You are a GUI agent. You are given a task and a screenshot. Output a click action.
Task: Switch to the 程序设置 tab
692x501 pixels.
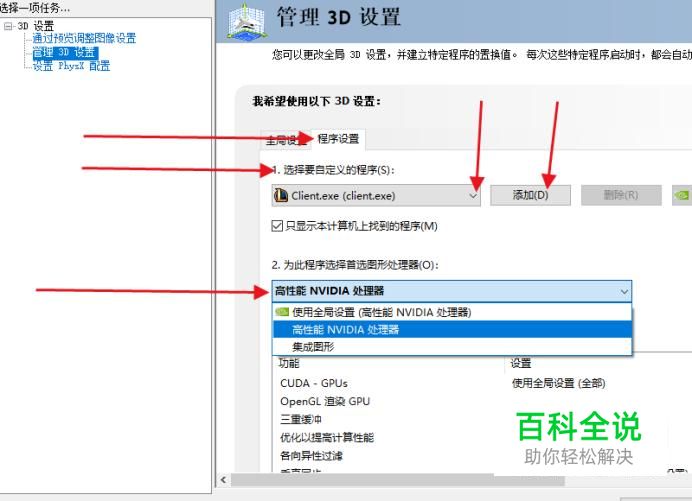click(x=338, y=139)
